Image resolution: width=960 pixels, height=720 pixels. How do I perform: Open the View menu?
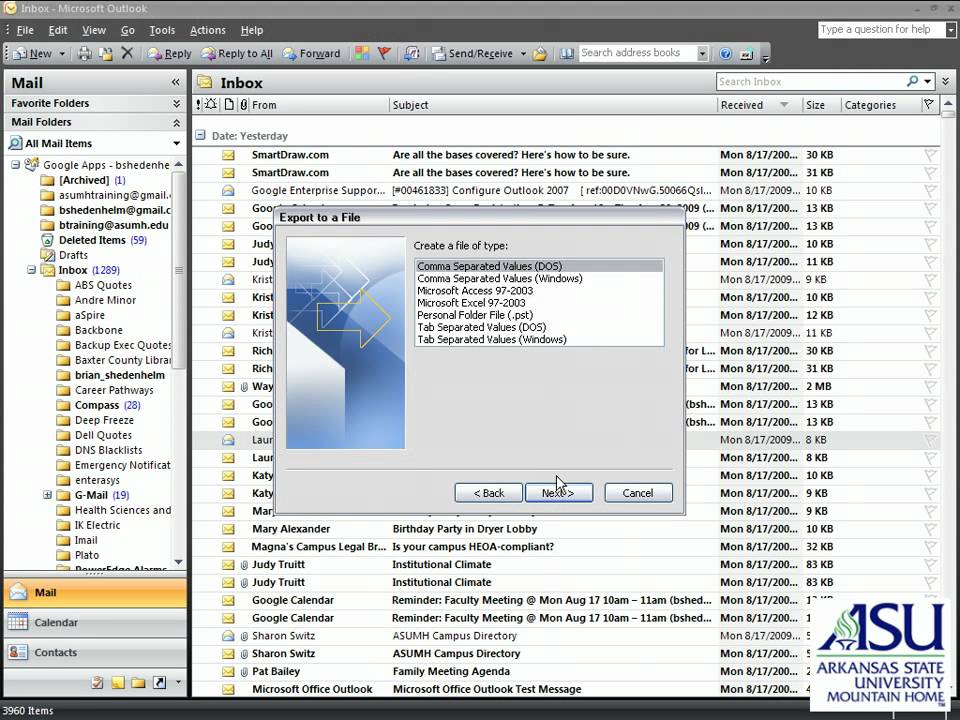tap(94, 30)
